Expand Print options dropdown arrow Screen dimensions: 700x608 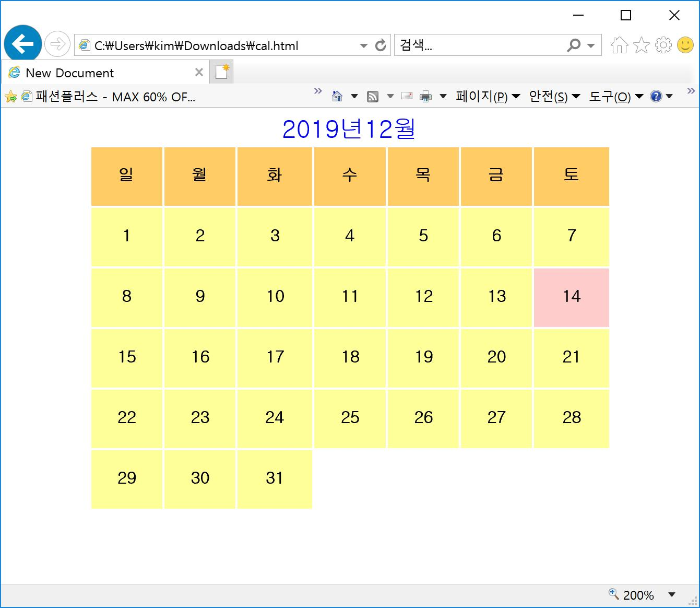443,96
